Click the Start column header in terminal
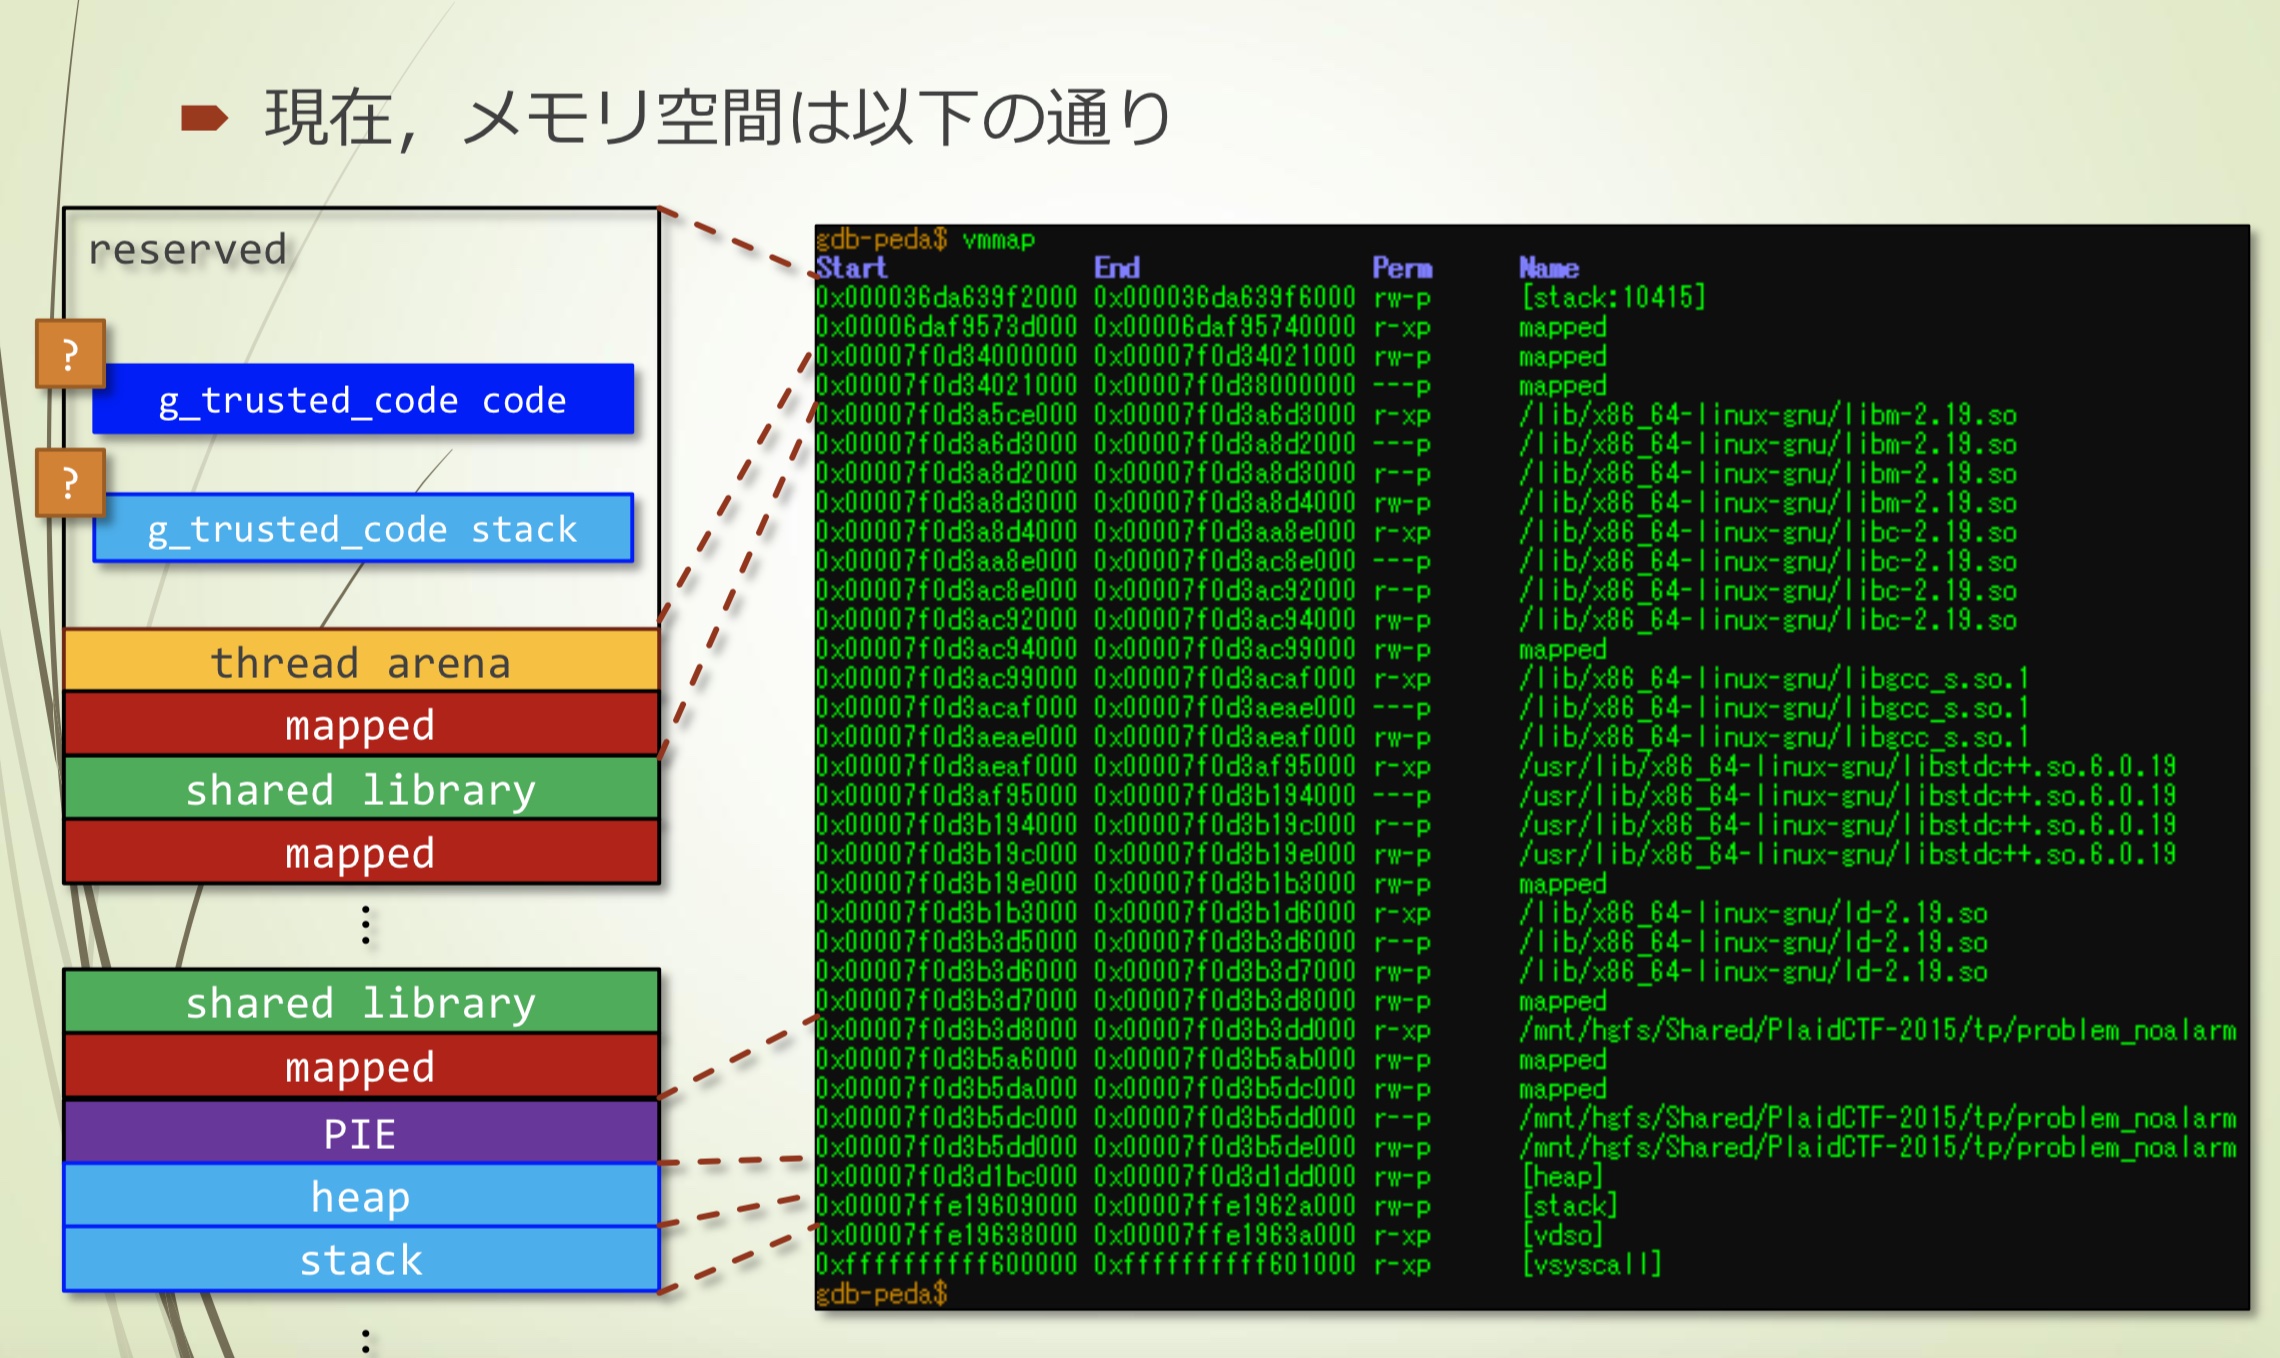This screenshot has height=1358, width=2280. [x=851, y=268]
